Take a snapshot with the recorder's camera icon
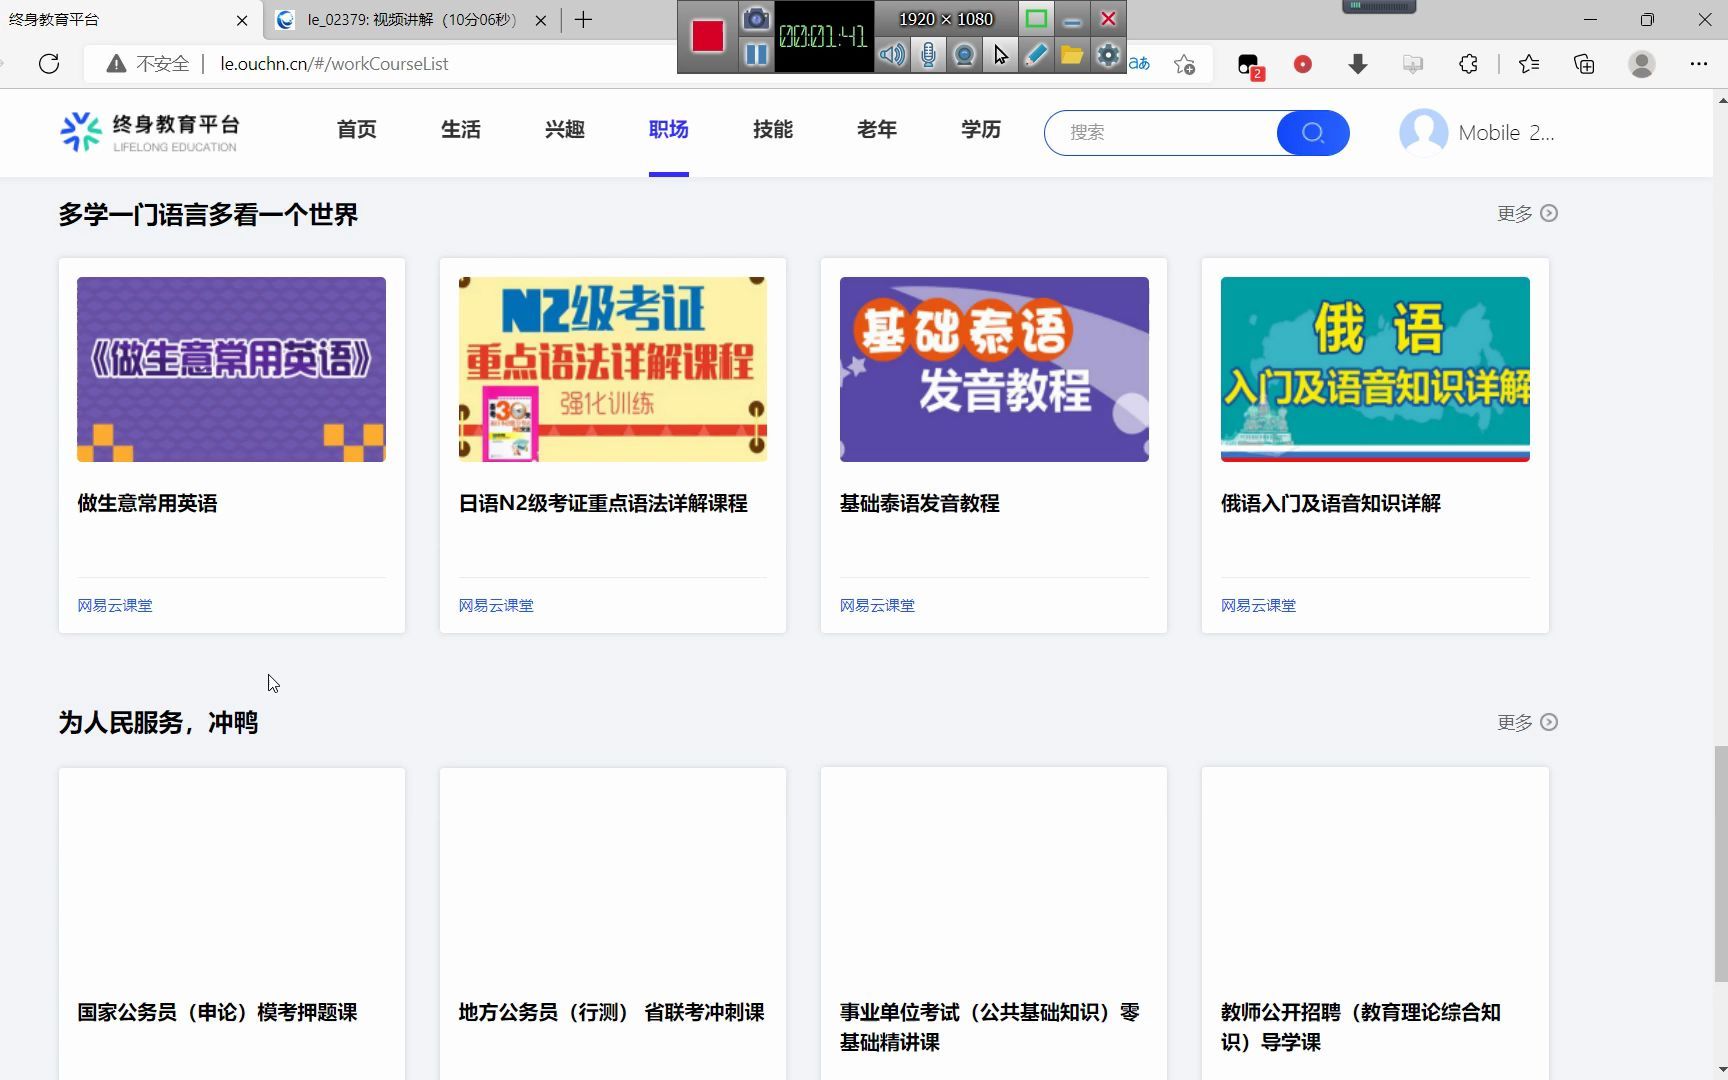Viewport: 1728px width, 1080px height. [x=757, y=18]
